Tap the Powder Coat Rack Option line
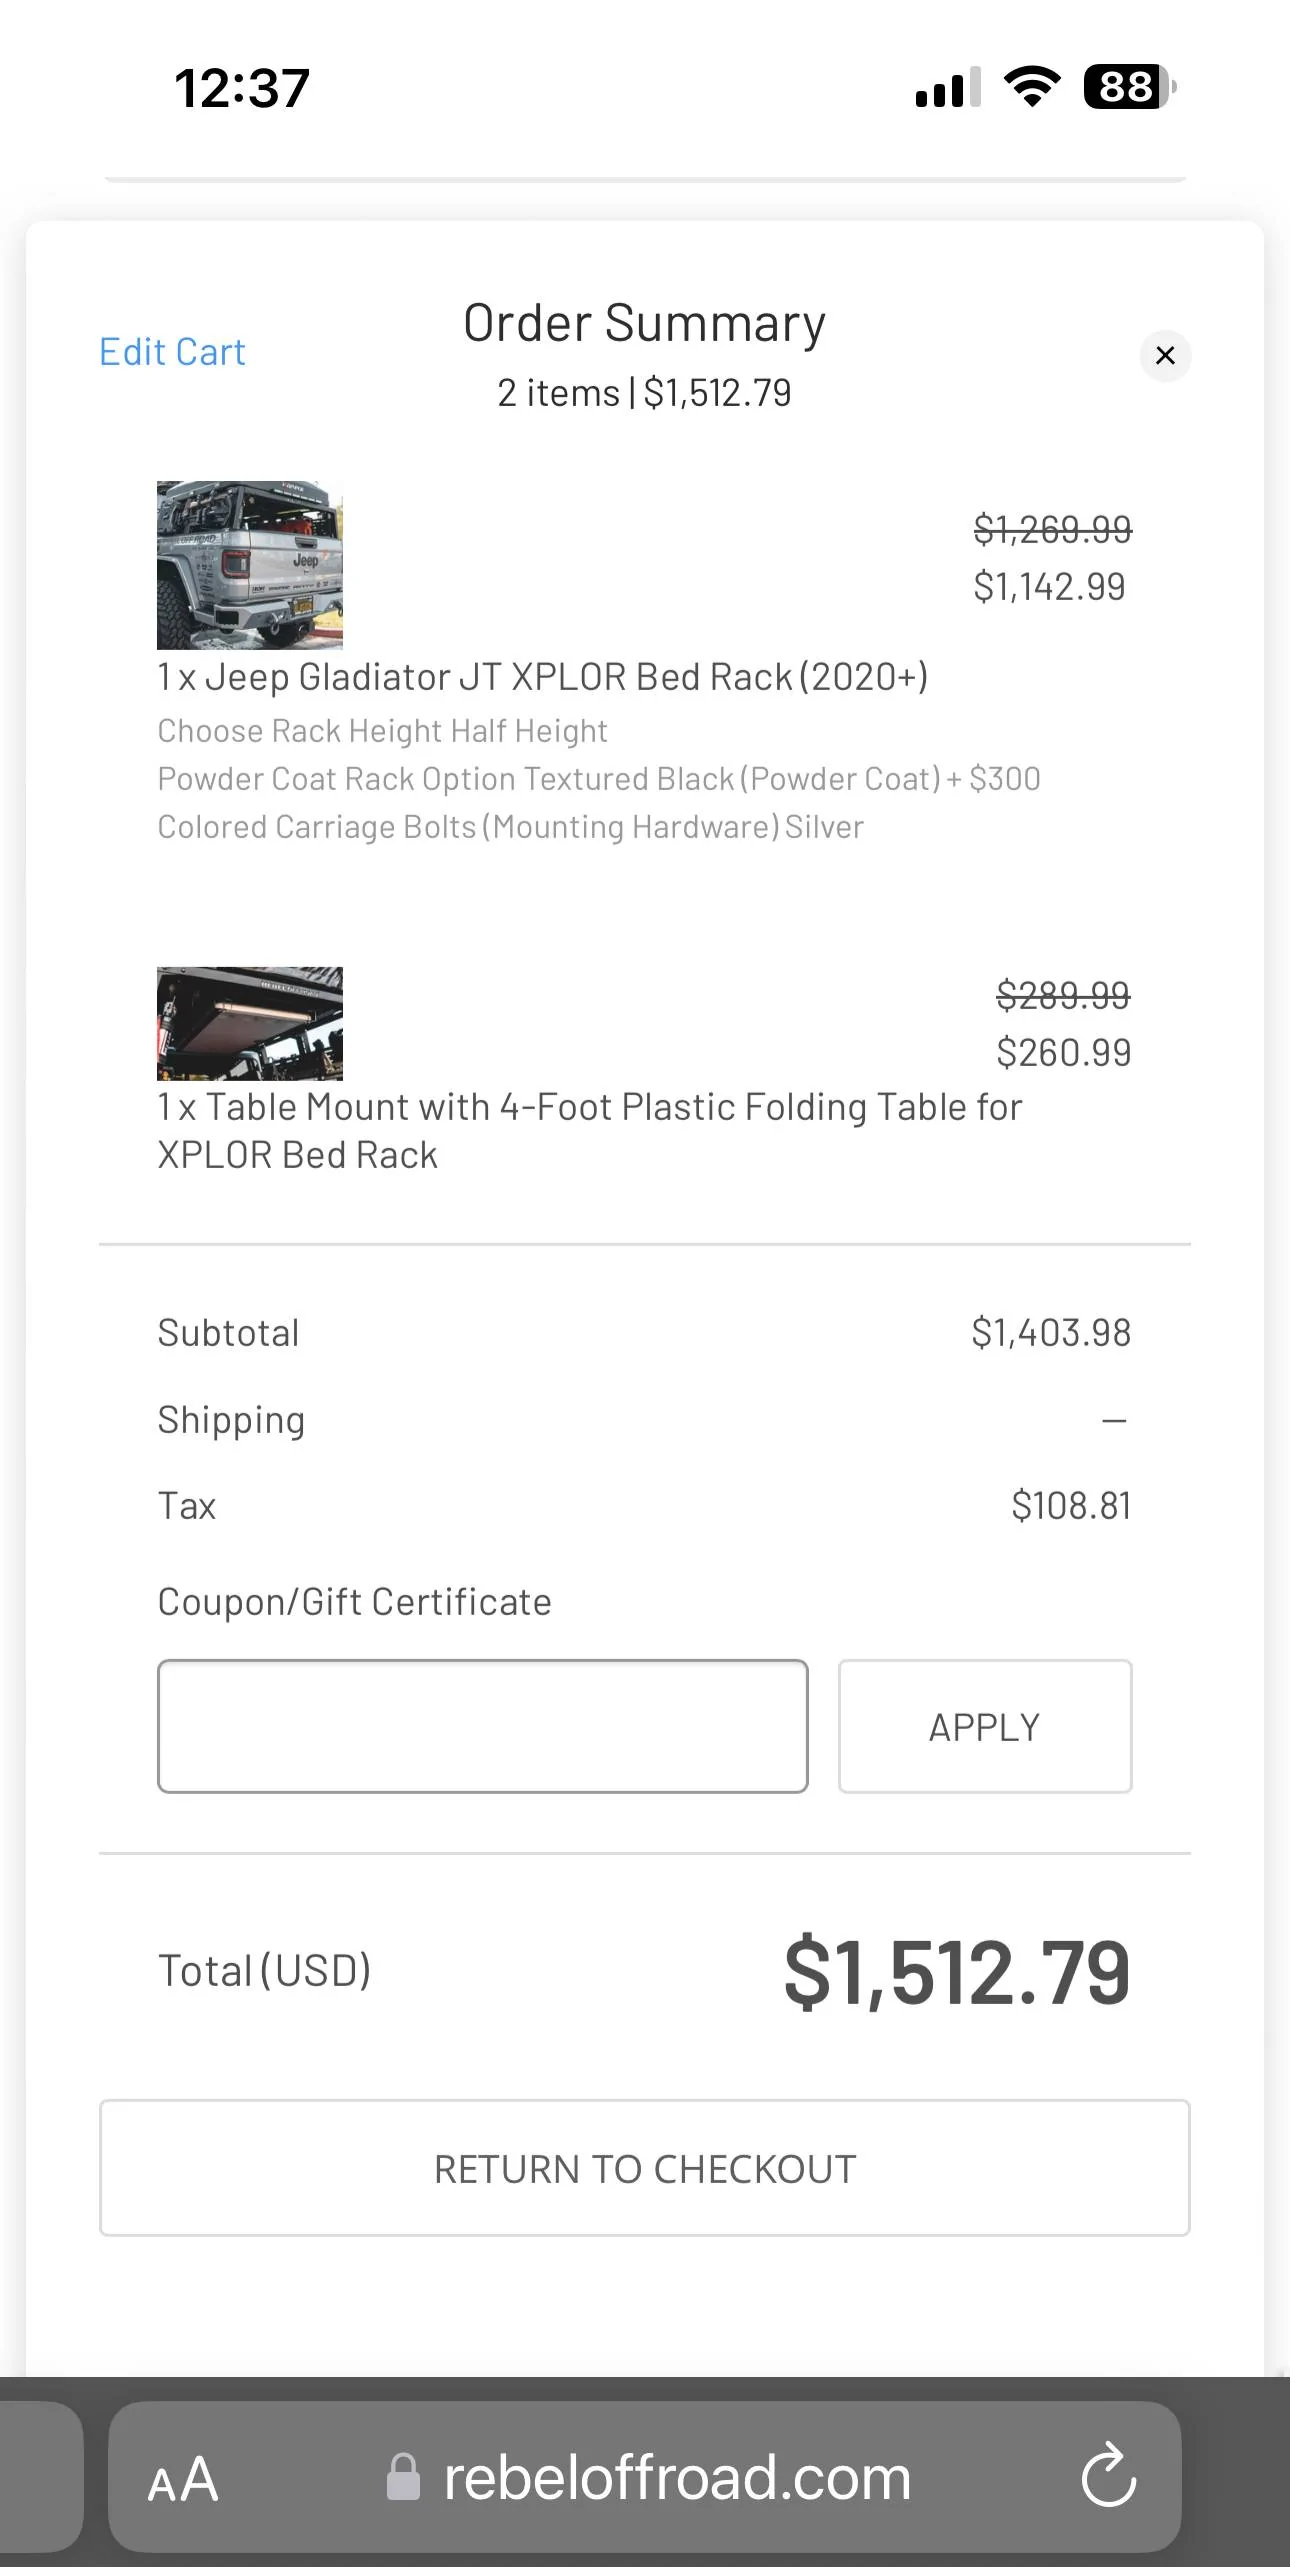1290x2567 pixels. (599, 779)
